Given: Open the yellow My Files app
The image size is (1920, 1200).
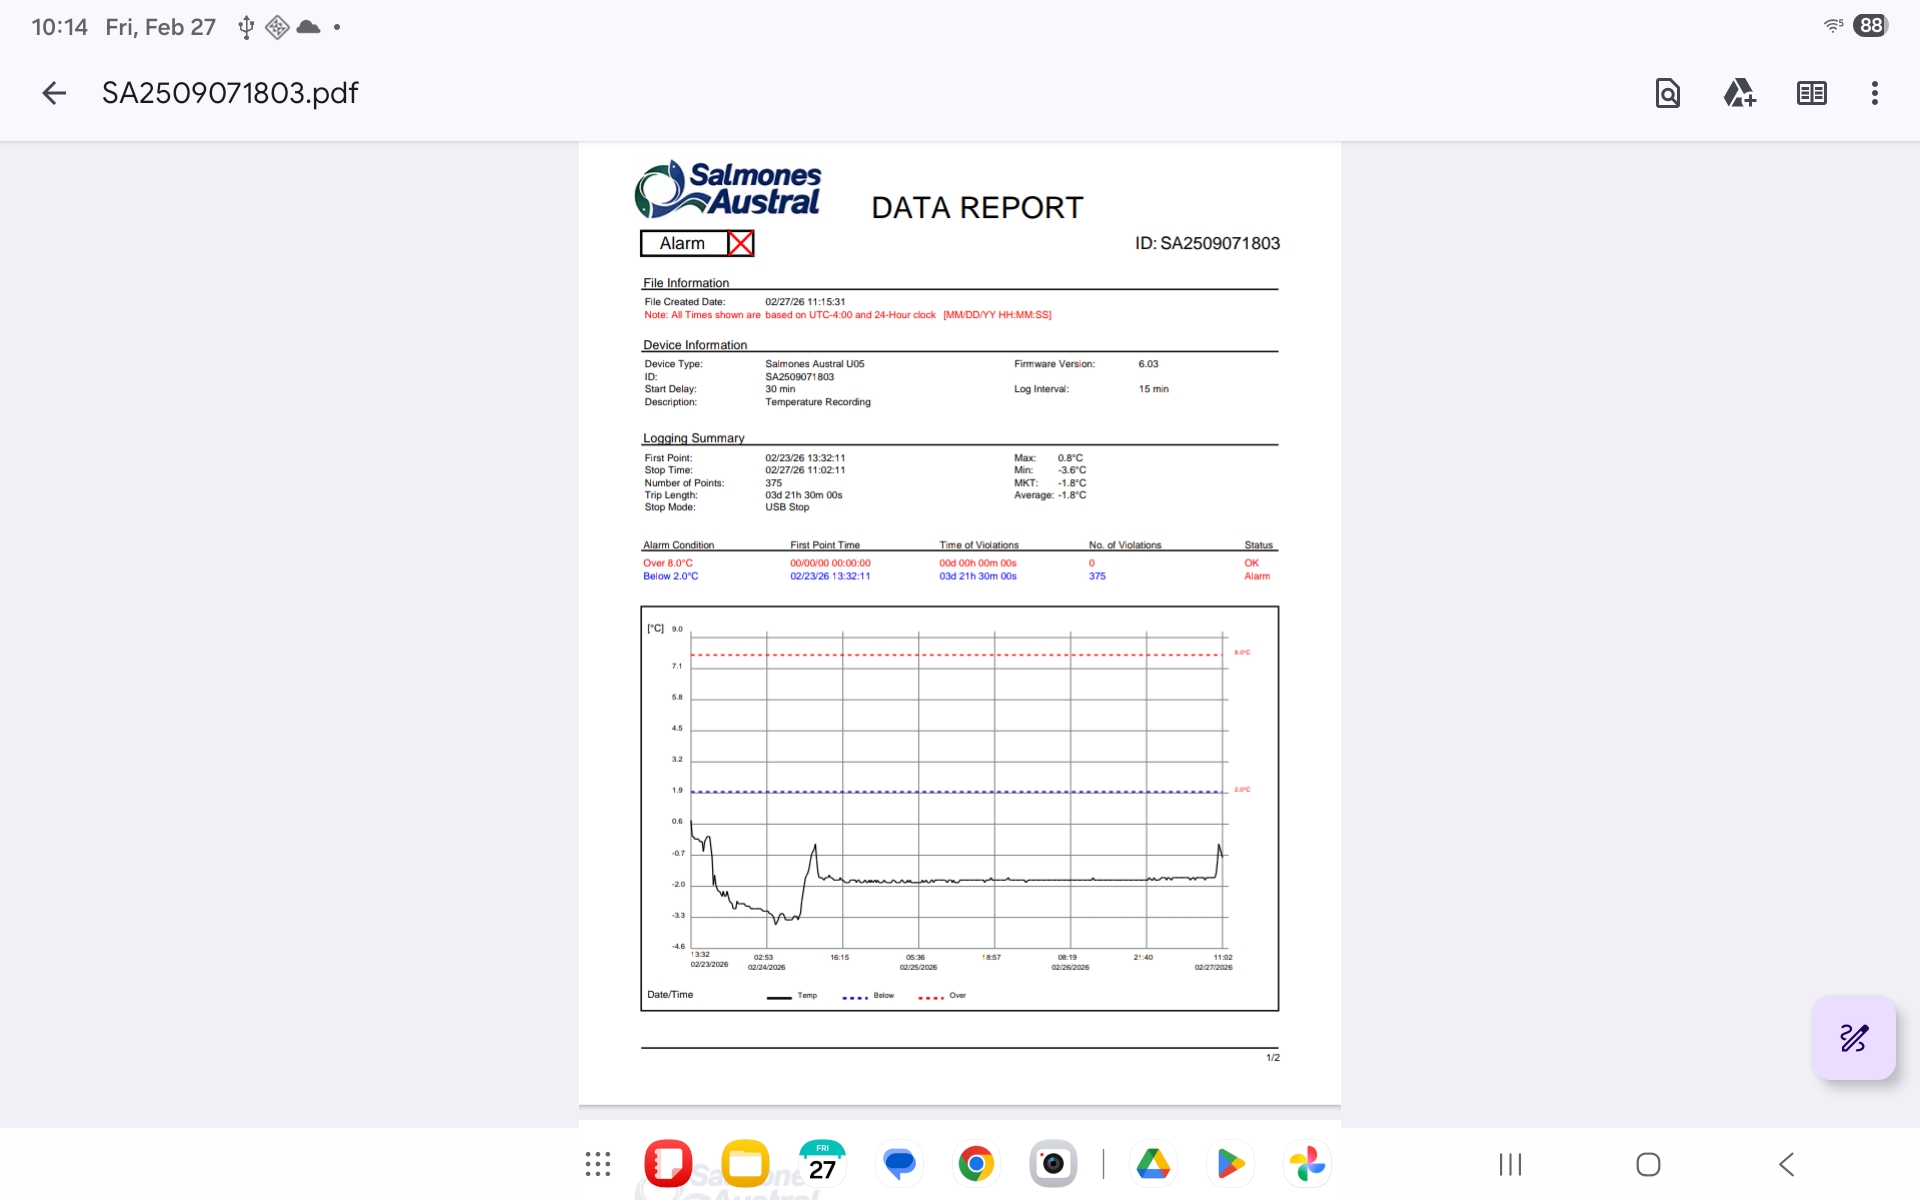Looking at the screenshot, I should click(745, 1164).
